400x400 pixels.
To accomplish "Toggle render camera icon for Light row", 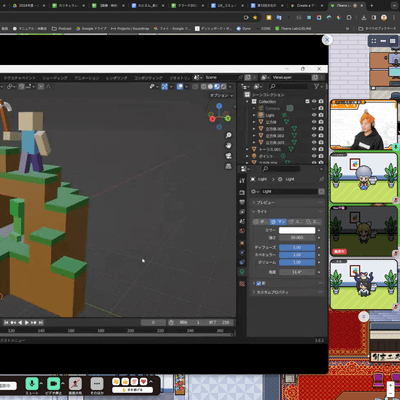I will tap(321, 115).
